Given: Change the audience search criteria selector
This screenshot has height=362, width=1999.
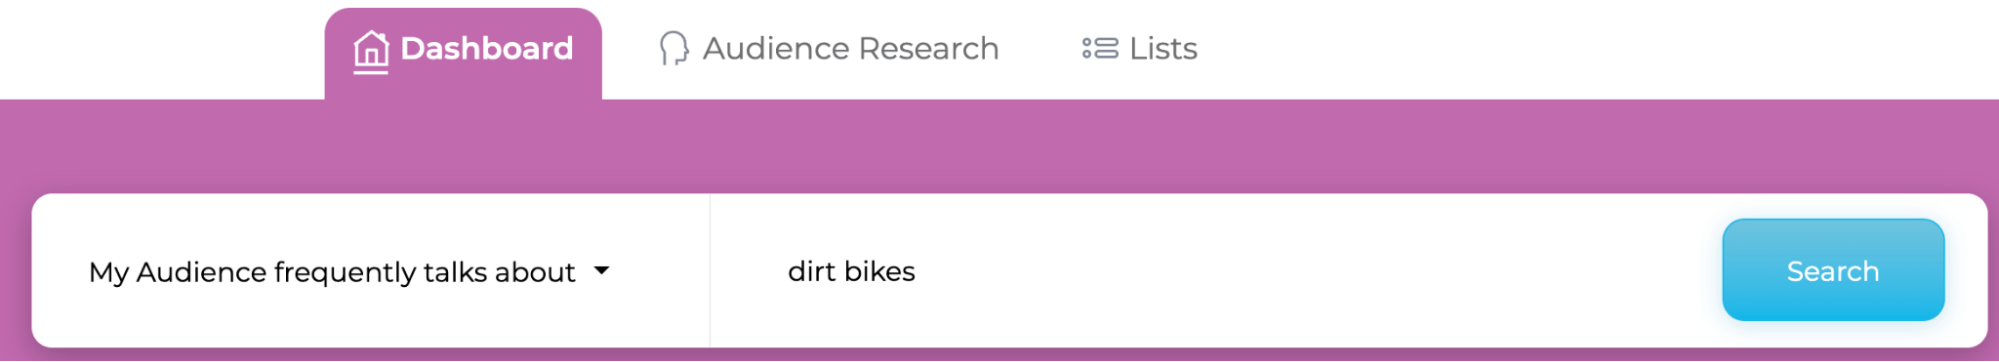Looking at the screenshot, I should coord(371,271).
